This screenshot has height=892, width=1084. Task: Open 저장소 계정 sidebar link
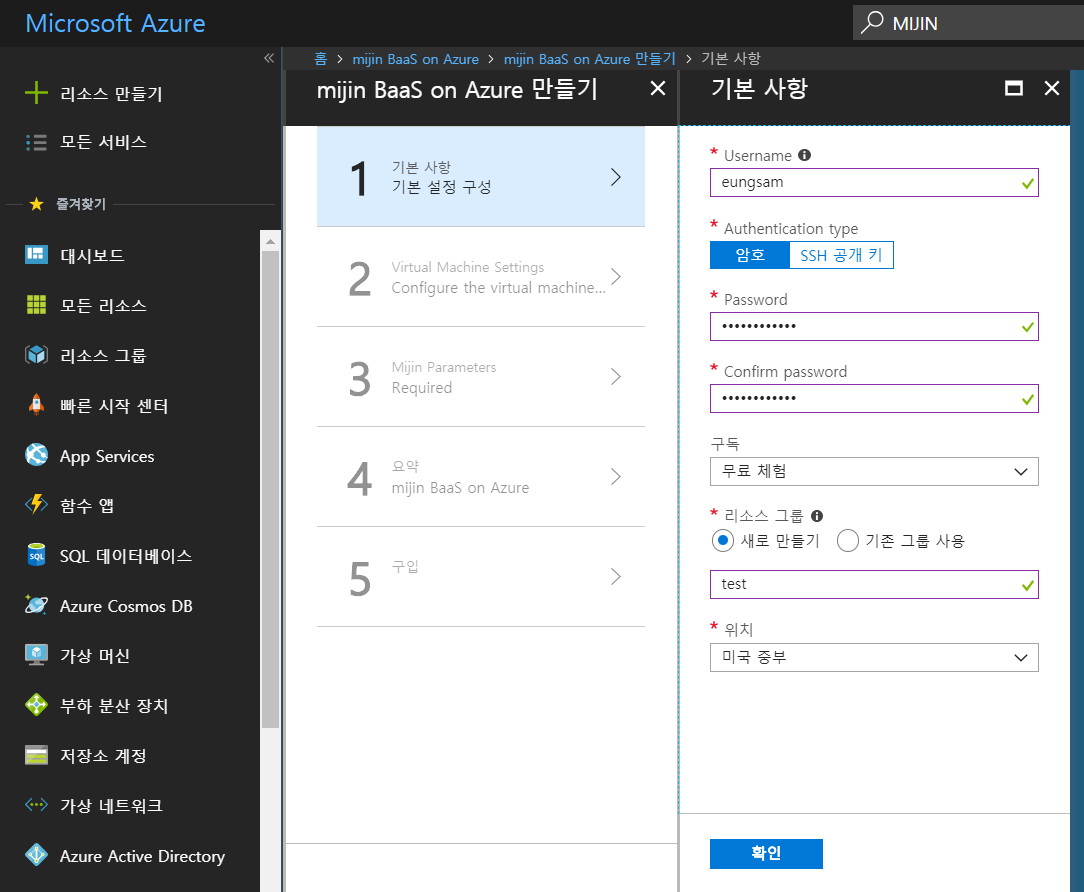tap(104, 756)
